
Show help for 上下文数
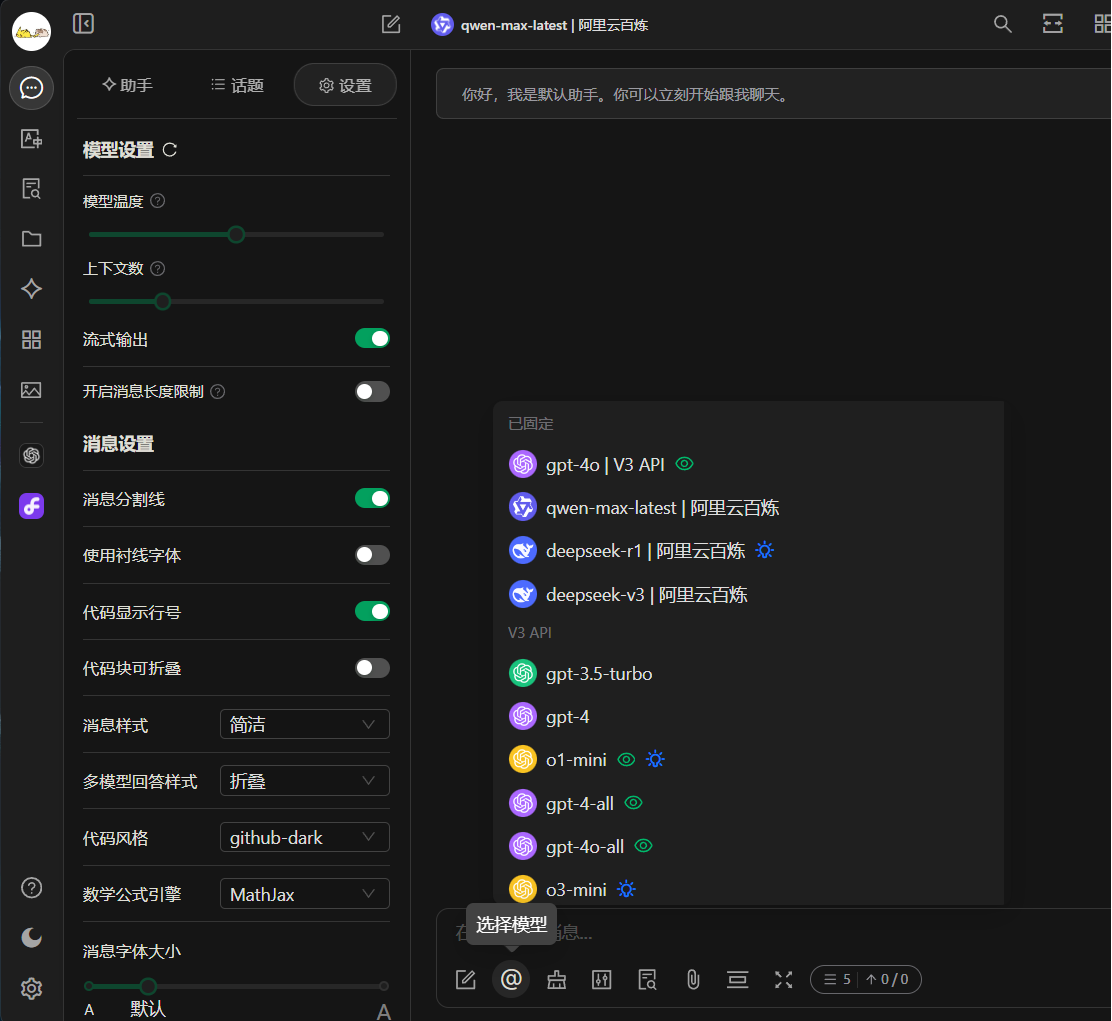pyautogui.click(x=158, y=269)
